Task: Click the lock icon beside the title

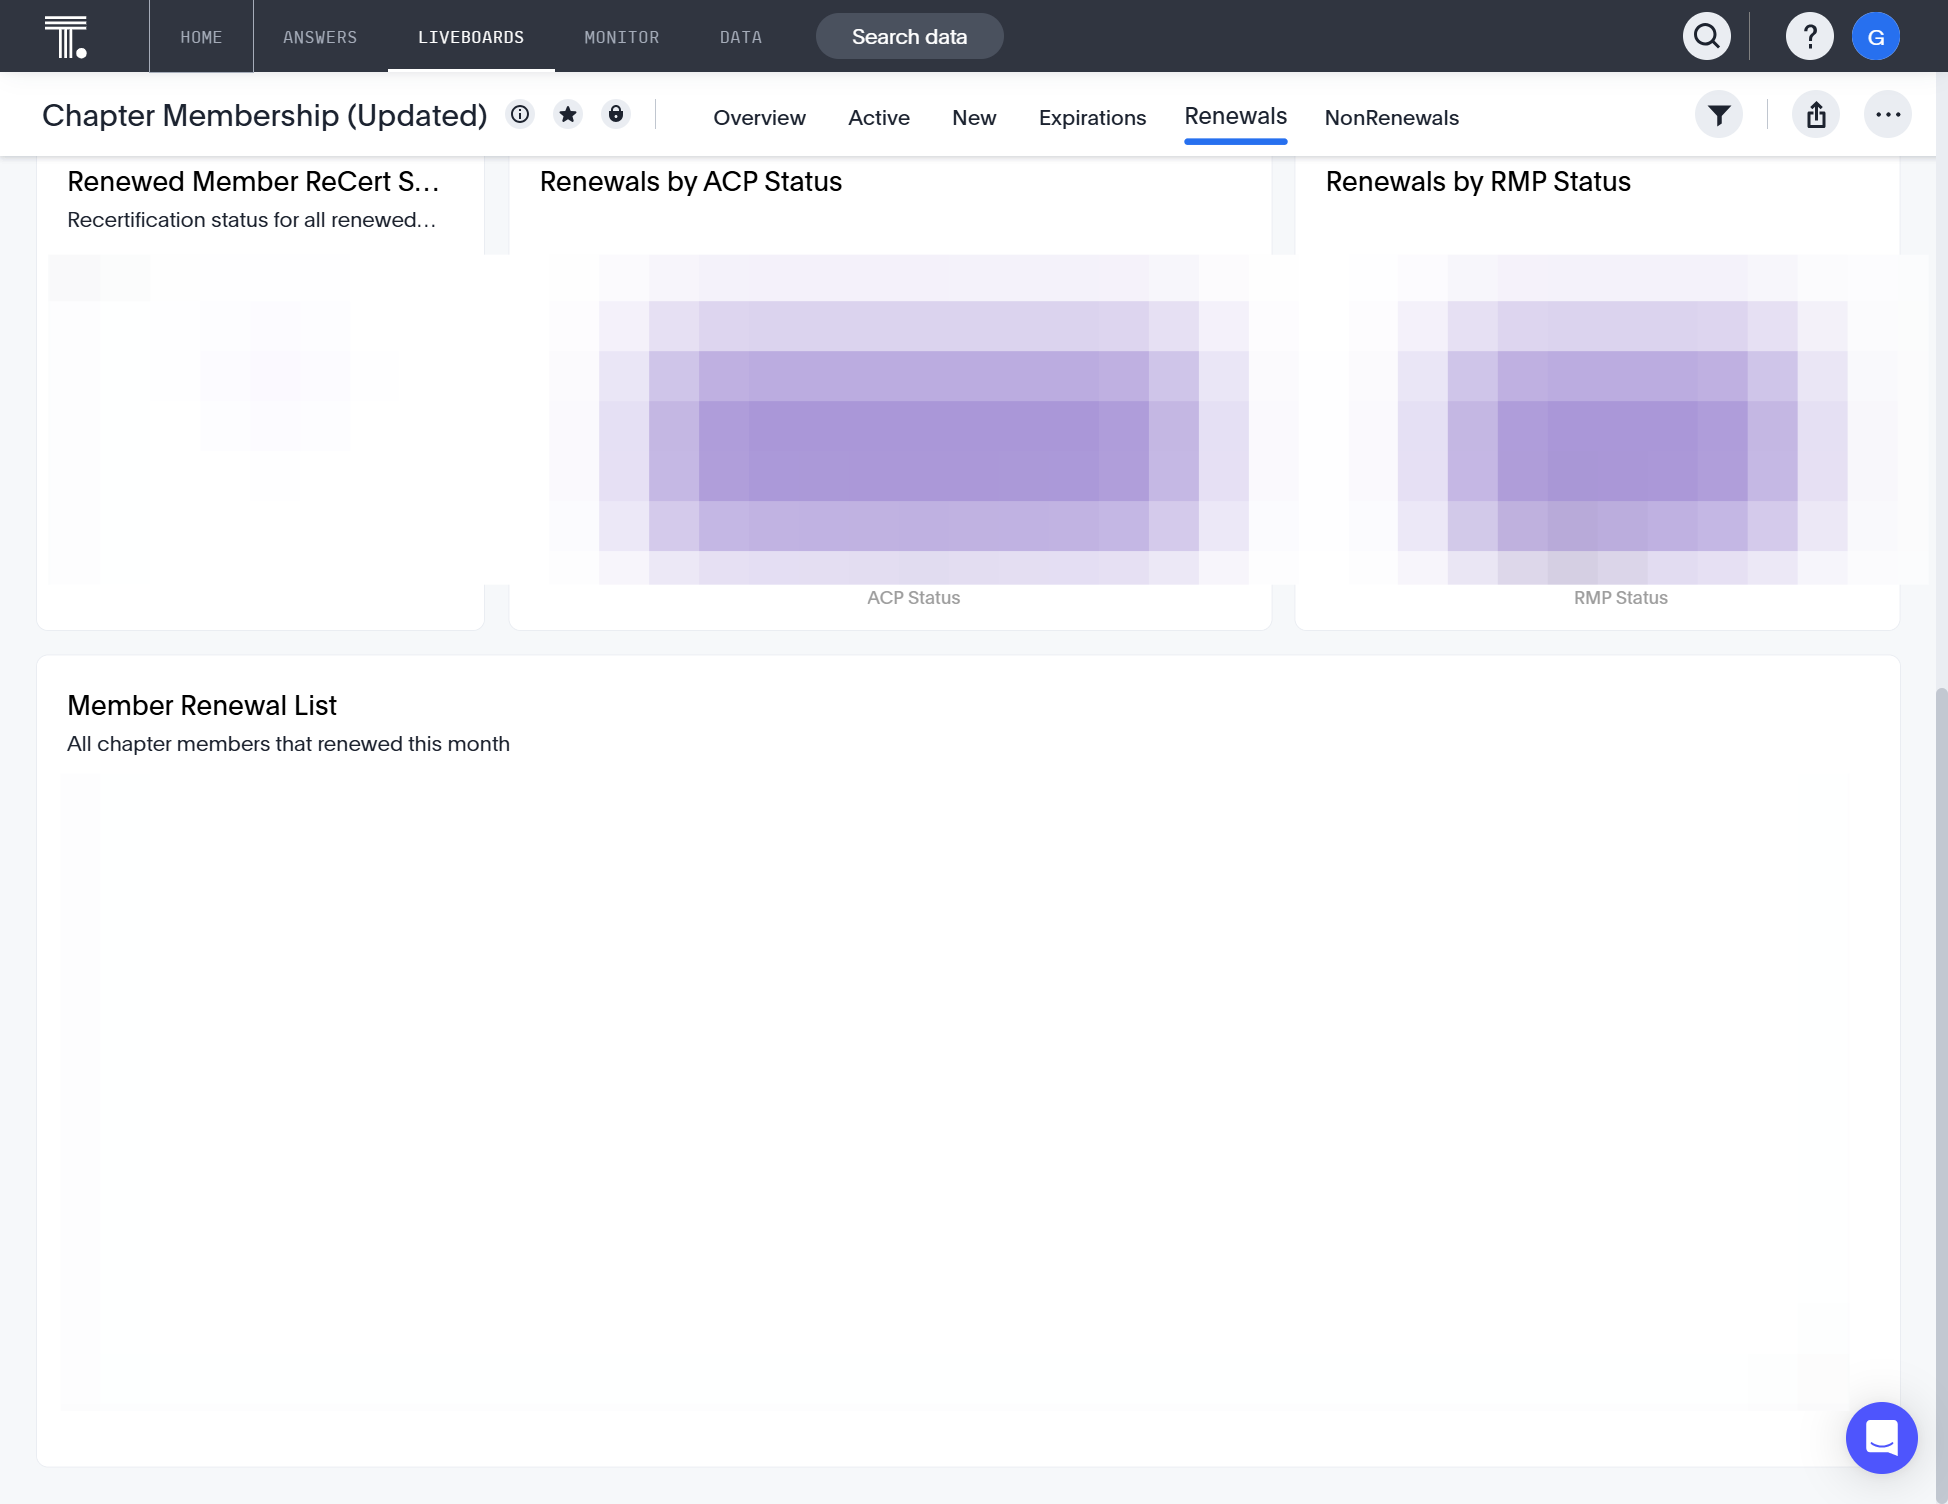Action: (x=616, y=114)
